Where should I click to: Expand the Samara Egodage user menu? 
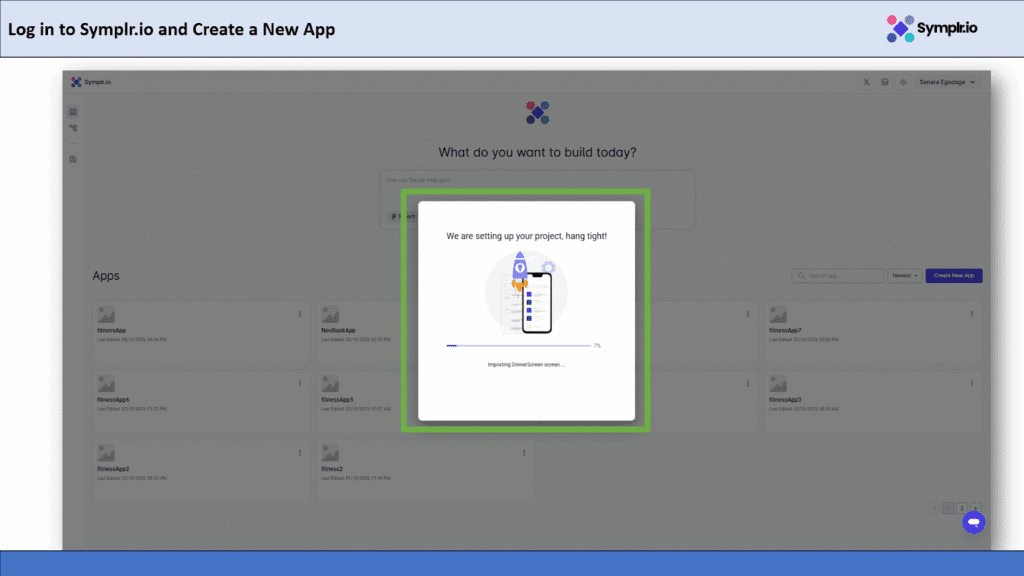(948, 82)
